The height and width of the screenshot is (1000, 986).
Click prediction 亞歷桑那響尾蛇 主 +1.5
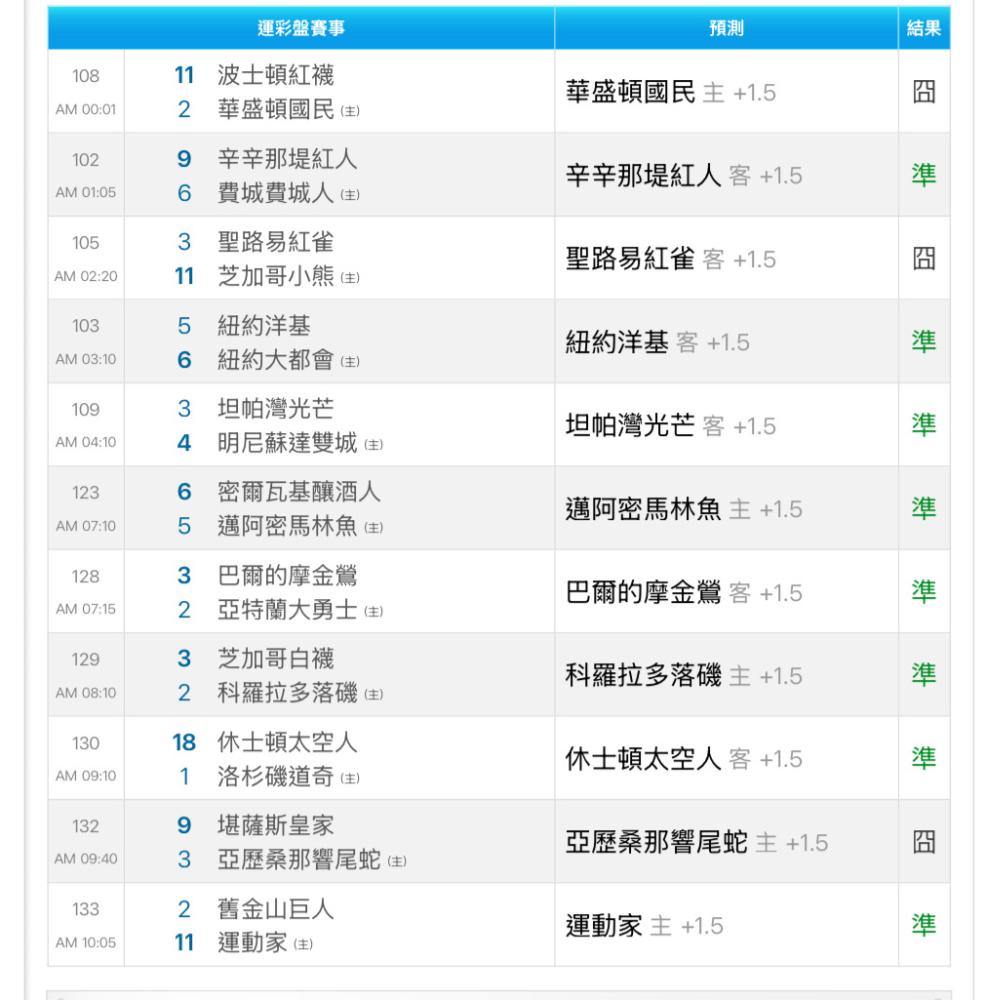pos(696,842)
